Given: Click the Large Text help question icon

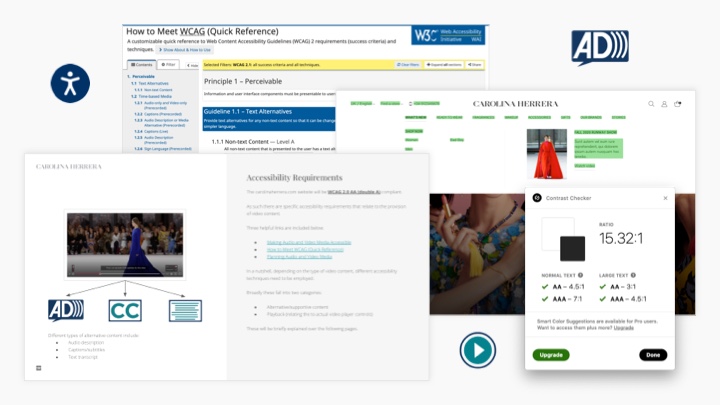Looking at the screenshot, I should (633, 275).
